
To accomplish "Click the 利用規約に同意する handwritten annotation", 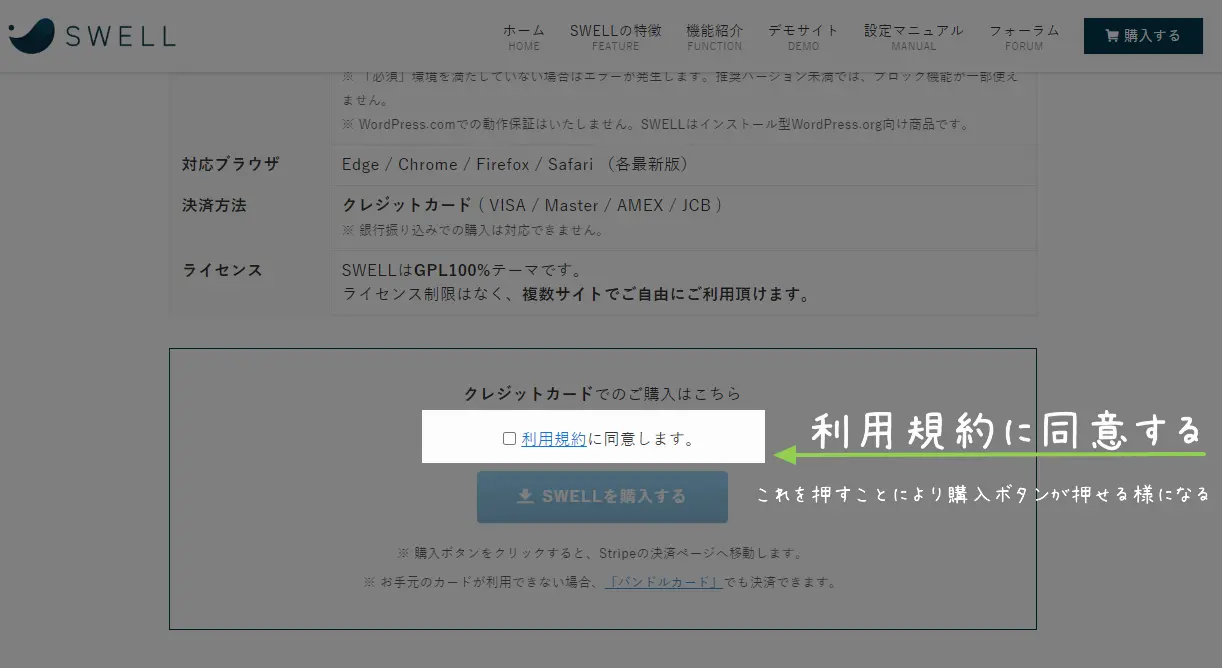I will tap(1005, 431).
